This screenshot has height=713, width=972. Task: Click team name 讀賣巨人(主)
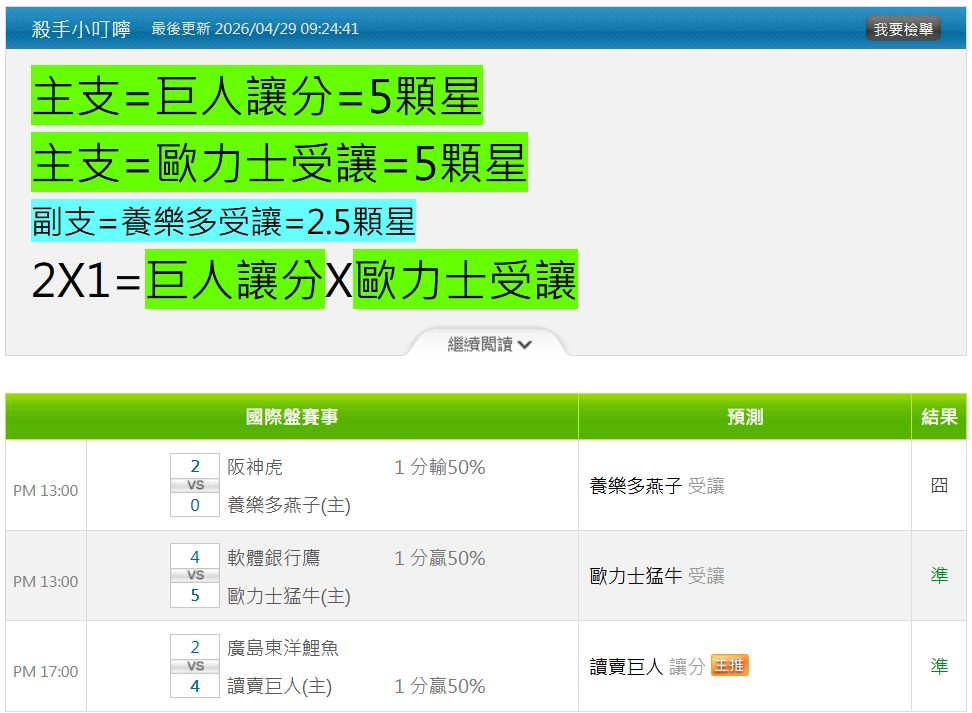point(280,686)
